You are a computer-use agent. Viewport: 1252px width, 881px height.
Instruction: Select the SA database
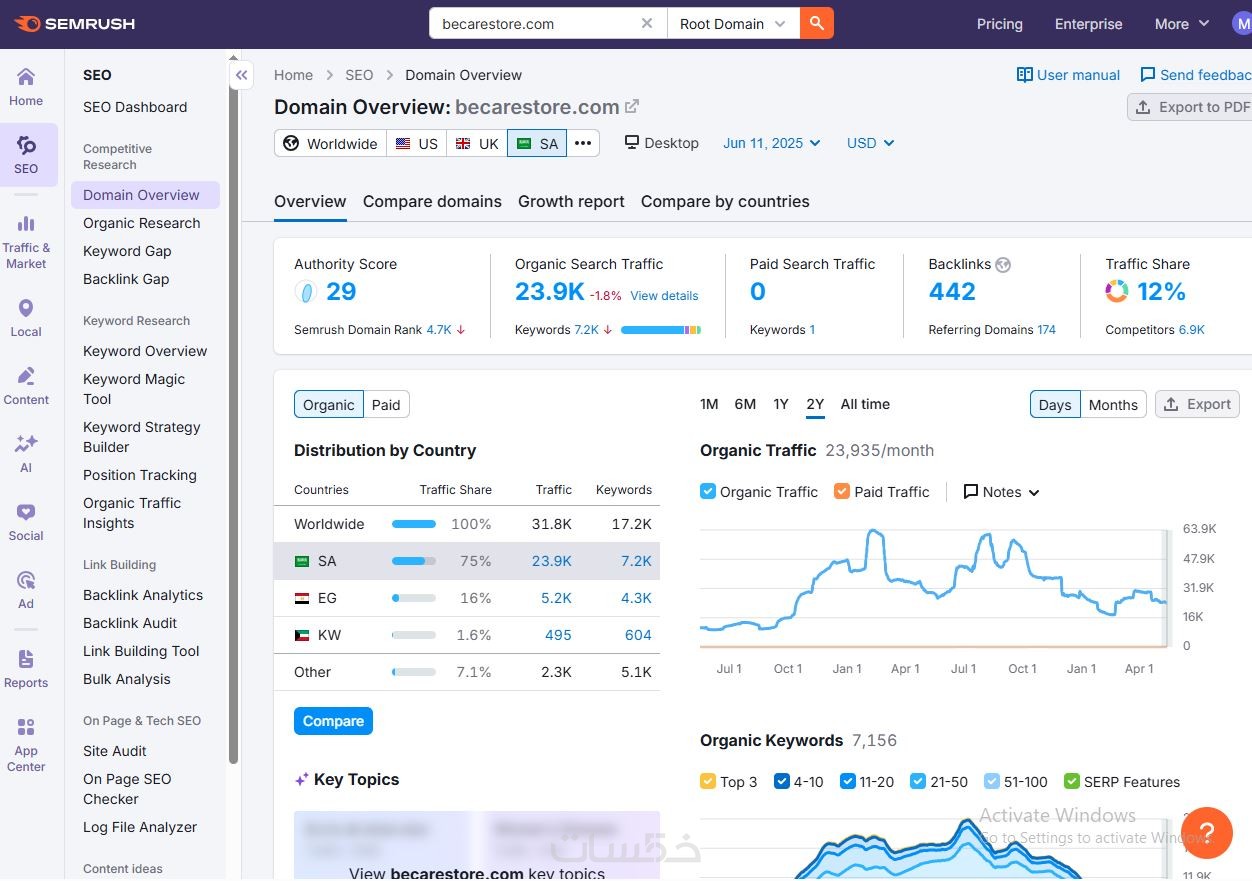[537, 143]
